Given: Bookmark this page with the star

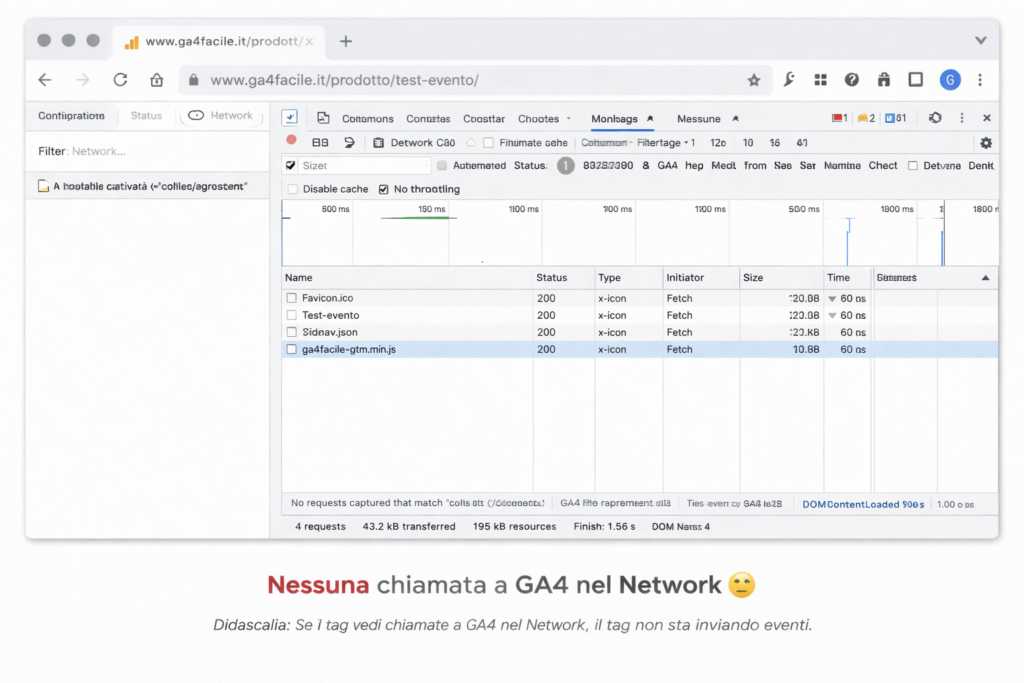Looking at the screenshot, I should pos(754,80).
